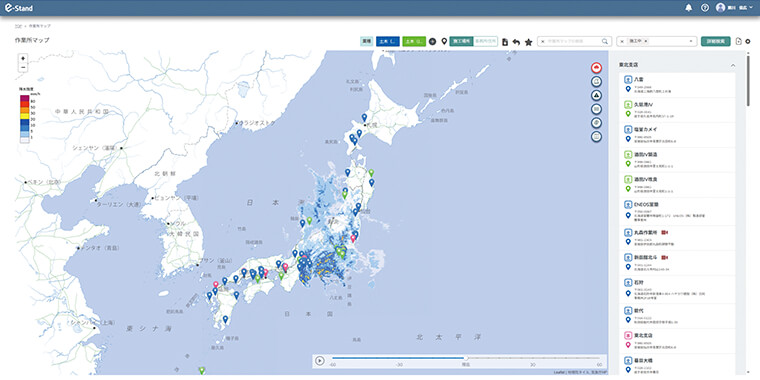
Task: Go home via the e-Stand logo
Action: [x=18, y=8]
